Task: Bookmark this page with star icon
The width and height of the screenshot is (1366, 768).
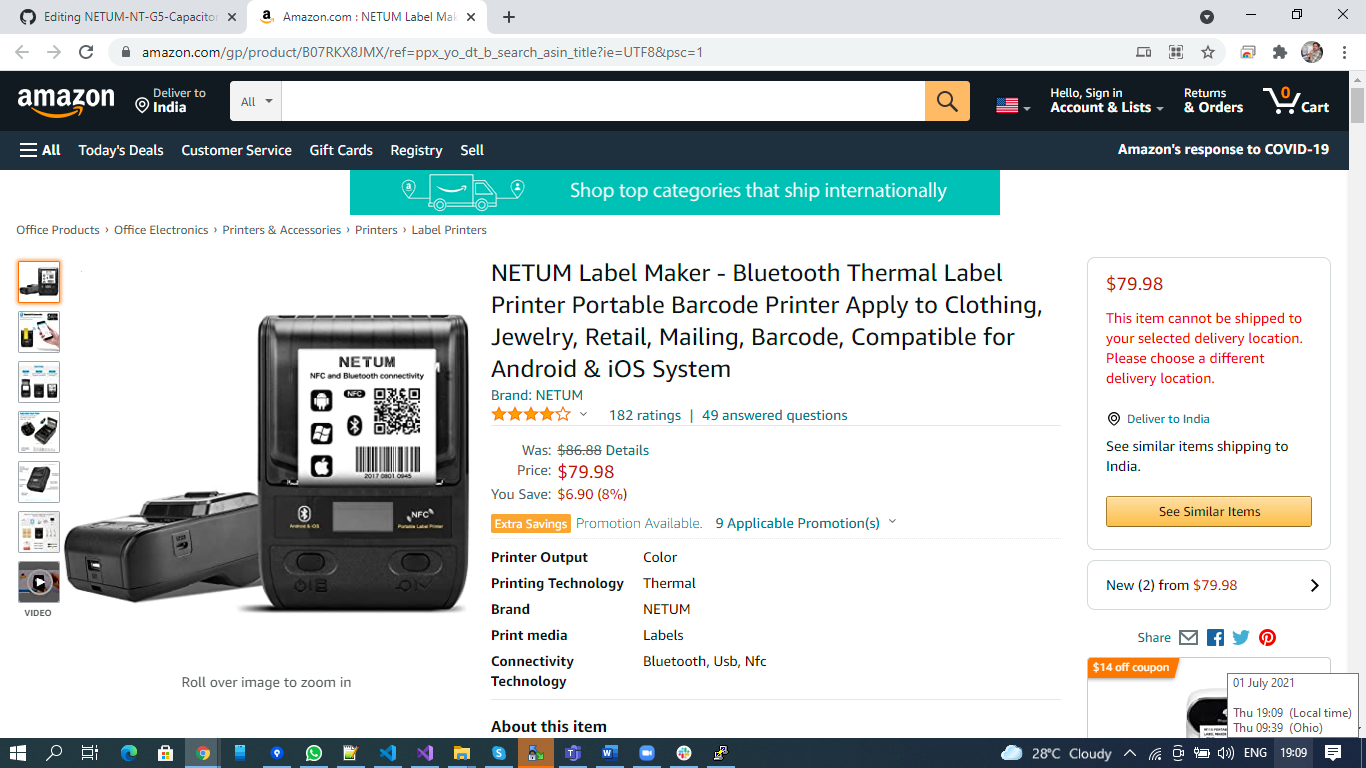Action: (x=1208, y=52)
